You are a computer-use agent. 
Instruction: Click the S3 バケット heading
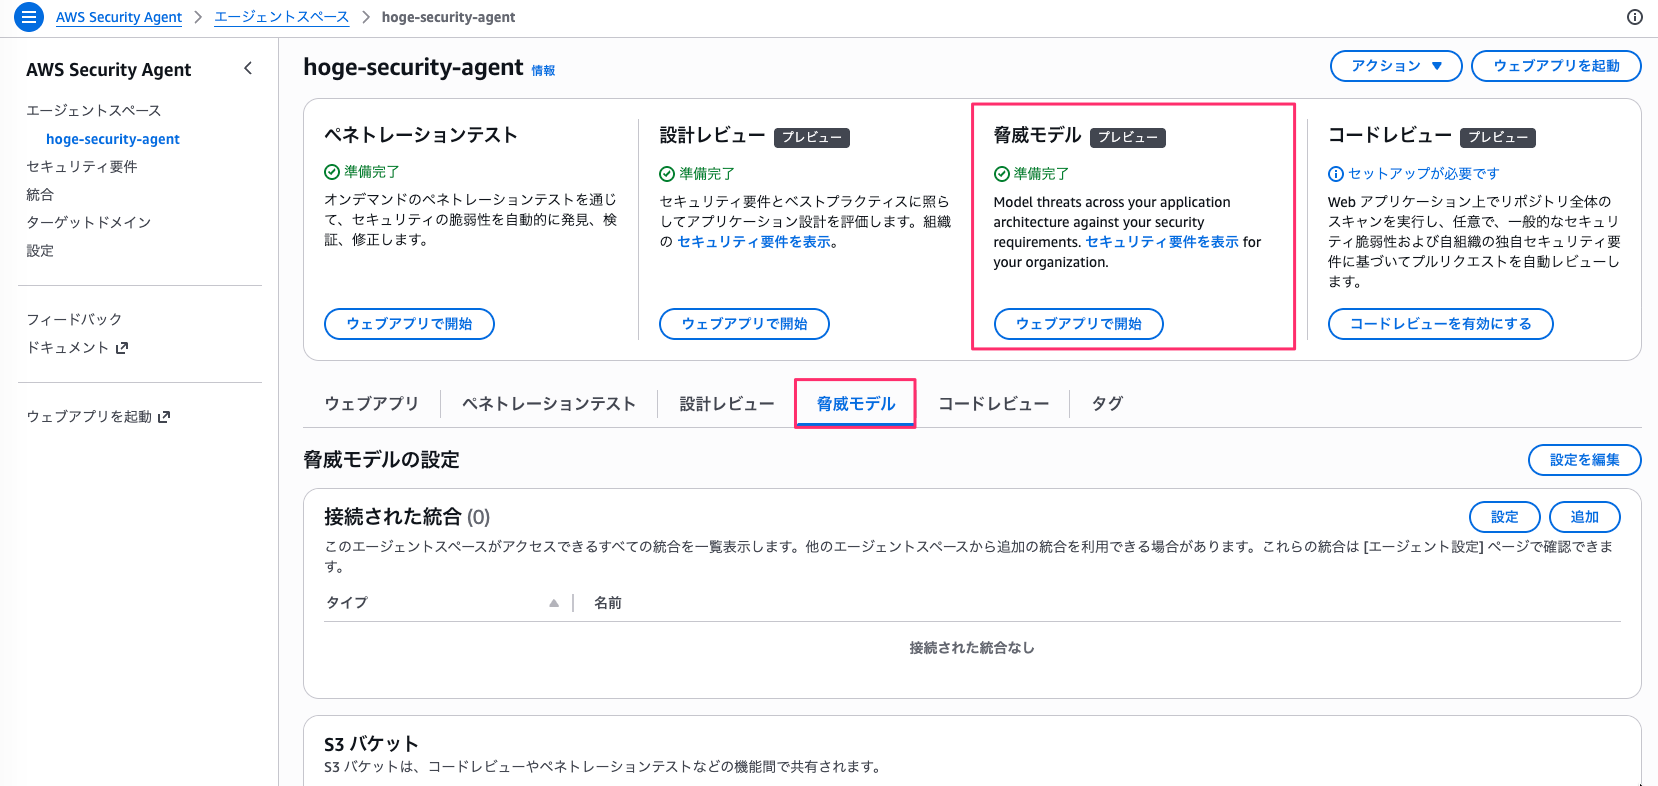[x=371, y=744]
